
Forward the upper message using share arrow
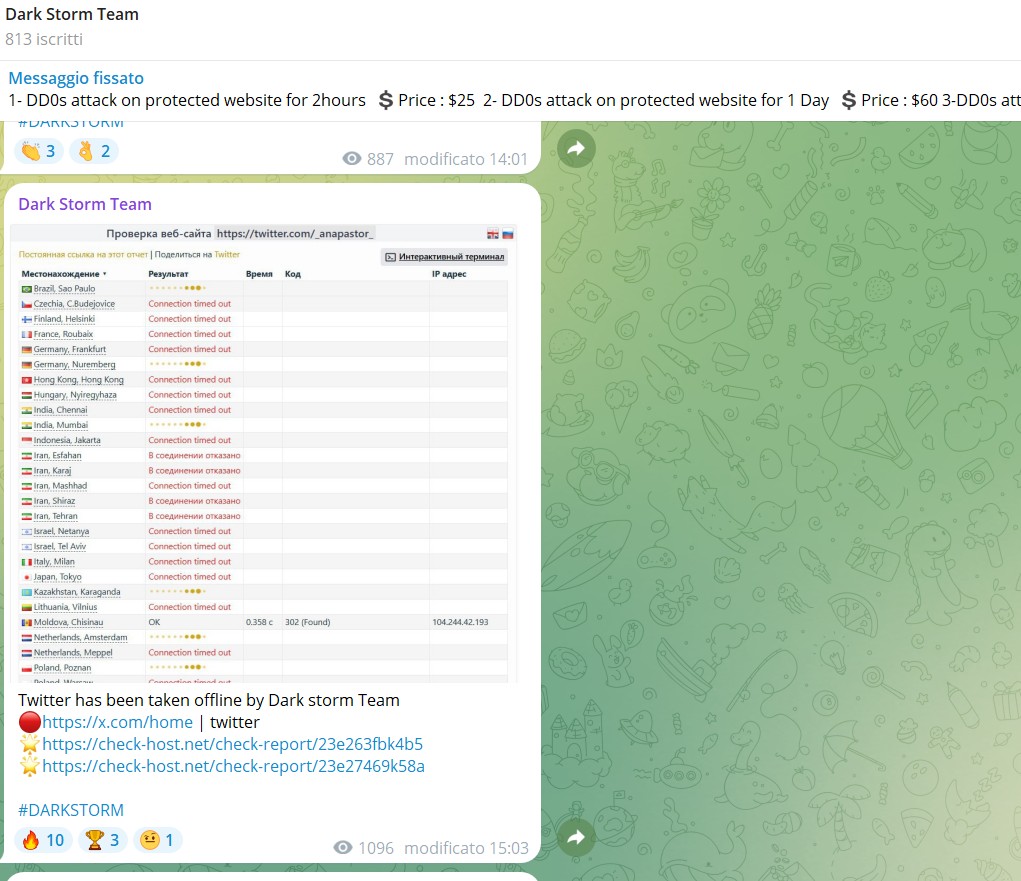576,149
